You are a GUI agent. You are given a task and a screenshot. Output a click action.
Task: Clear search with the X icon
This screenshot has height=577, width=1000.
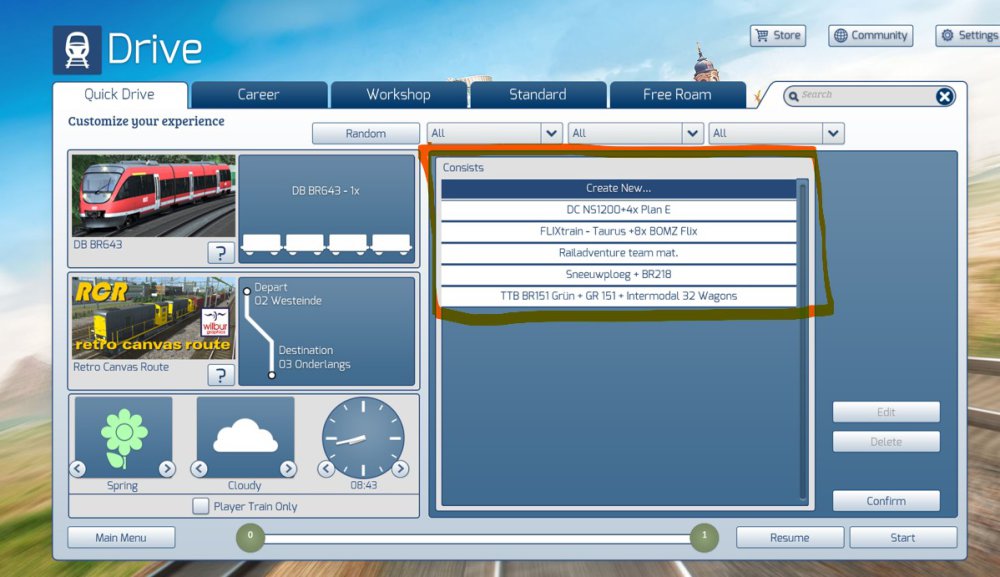click(x=944, y=96)
